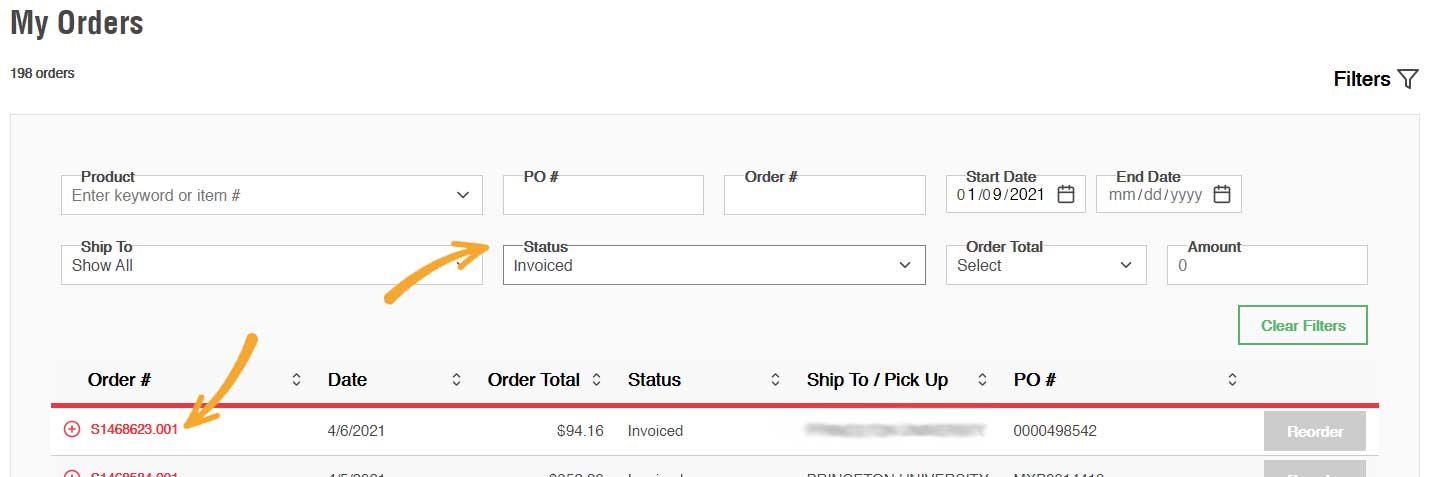Sort by Order # column arrows
The image size is (1432, 477).
(x=296, y=380)
